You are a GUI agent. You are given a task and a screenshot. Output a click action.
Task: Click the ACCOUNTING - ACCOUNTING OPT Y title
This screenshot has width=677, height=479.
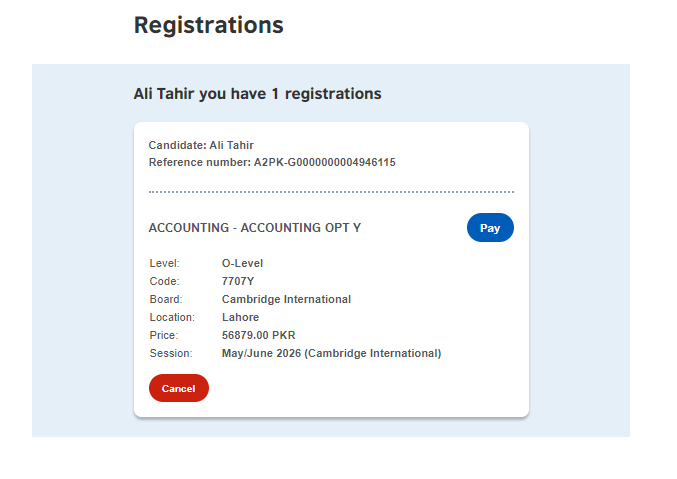254,228
